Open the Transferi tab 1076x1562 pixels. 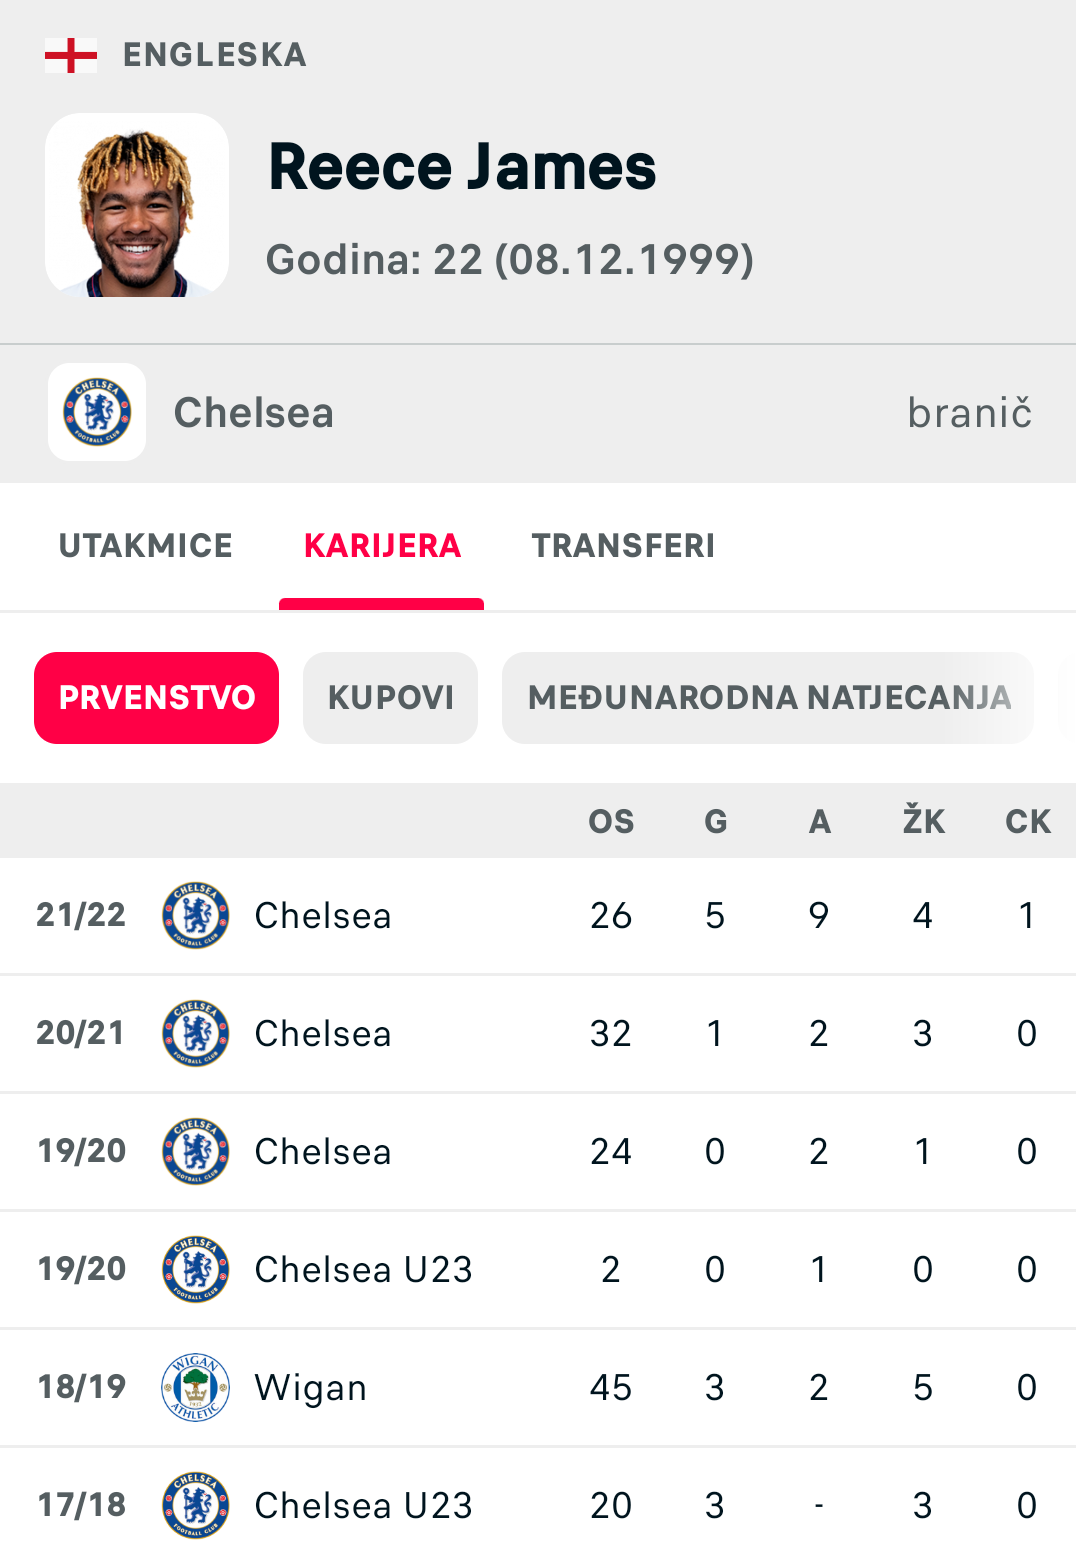point(623,546)
